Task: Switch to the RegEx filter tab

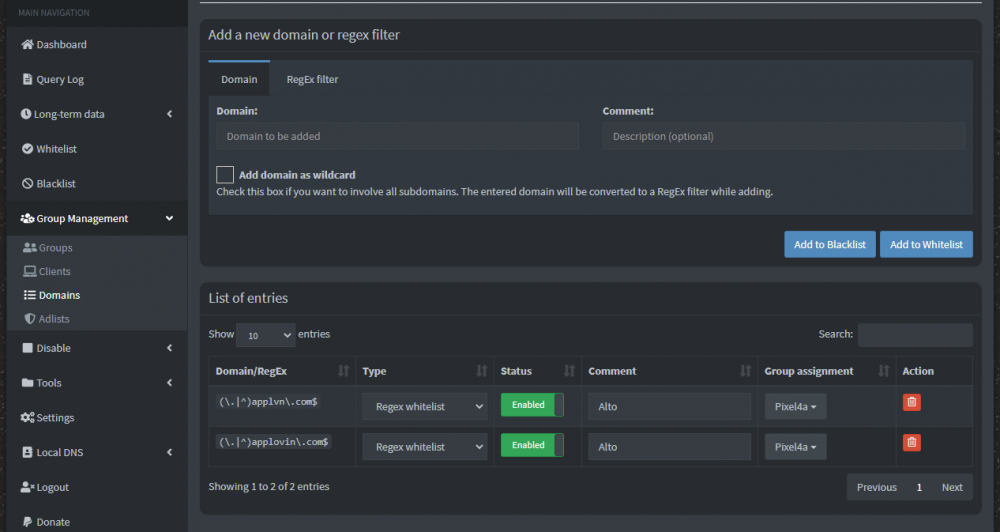Action: point(312,79)
